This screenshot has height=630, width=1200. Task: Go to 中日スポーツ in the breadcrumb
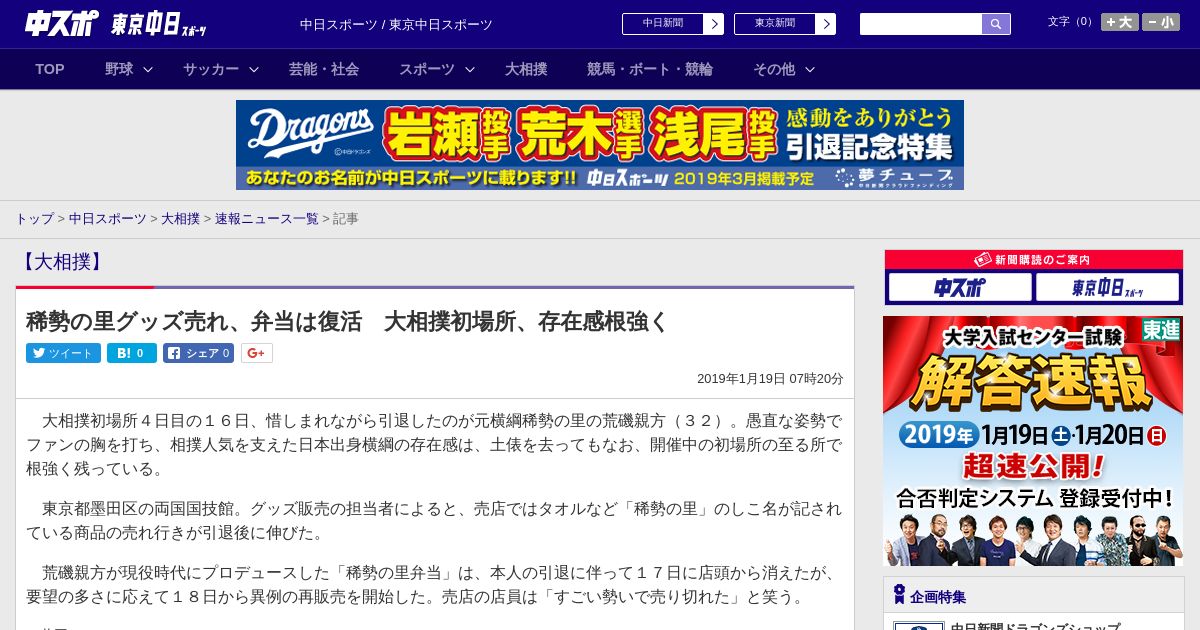[x=107, y=218]
